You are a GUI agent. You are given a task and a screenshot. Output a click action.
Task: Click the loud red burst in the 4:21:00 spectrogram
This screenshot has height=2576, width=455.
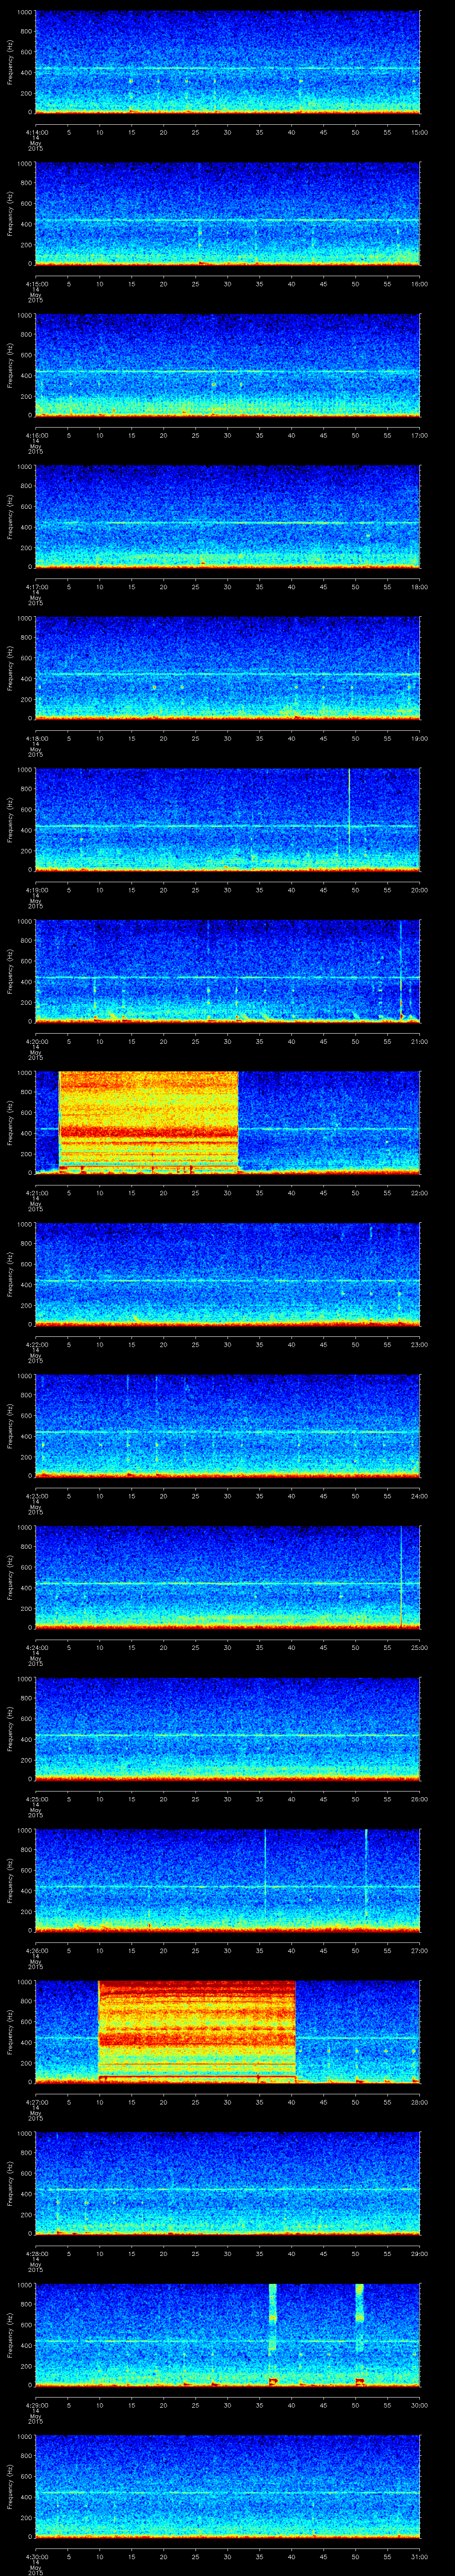coord(148,1120)
